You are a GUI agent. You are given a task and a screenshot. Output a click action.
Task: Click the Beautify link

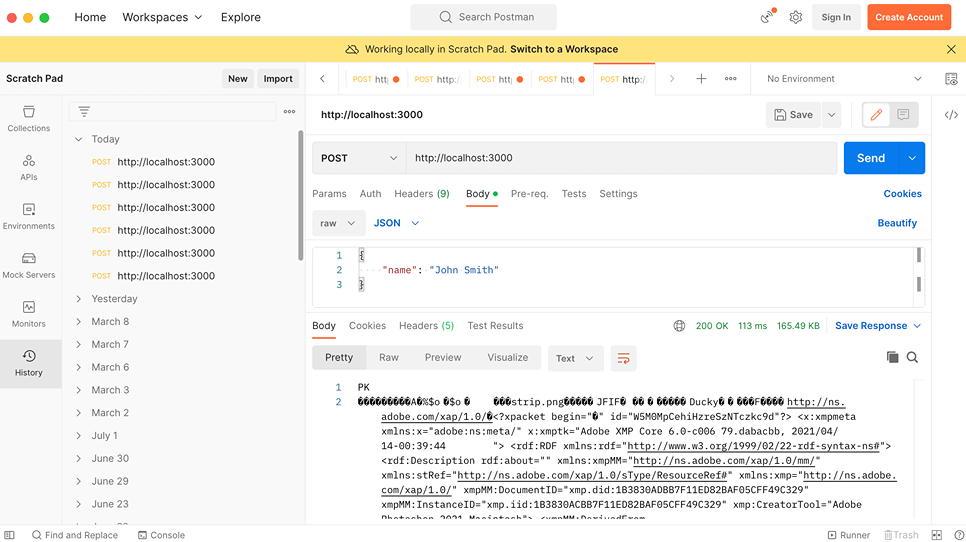coord(897,223)
